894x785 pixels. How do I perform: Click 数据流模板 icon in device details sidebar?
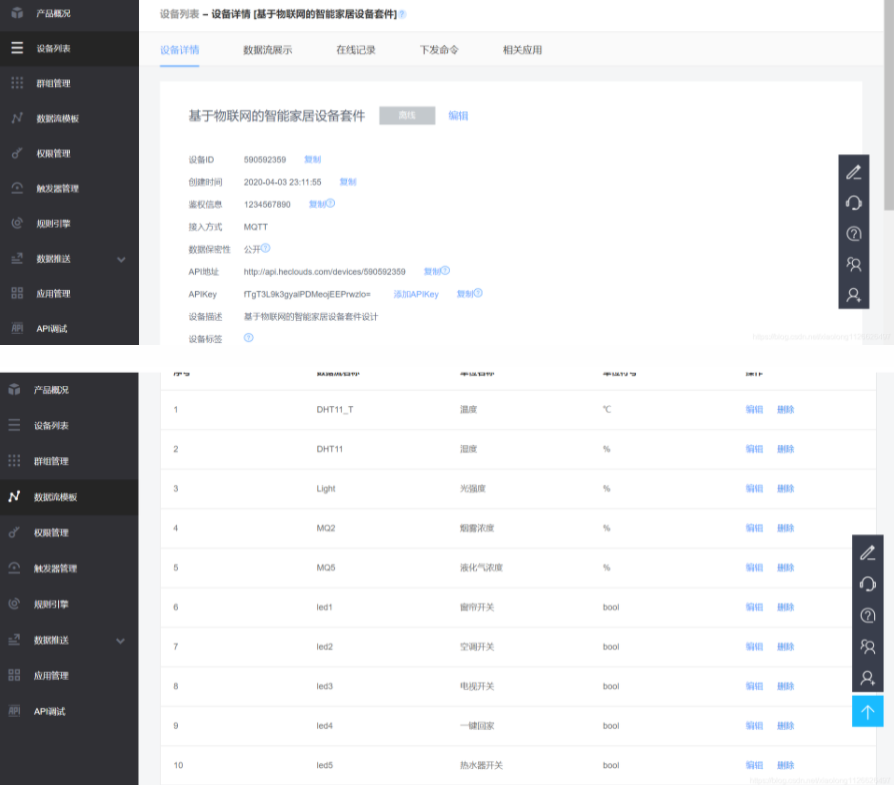point(17,118)
